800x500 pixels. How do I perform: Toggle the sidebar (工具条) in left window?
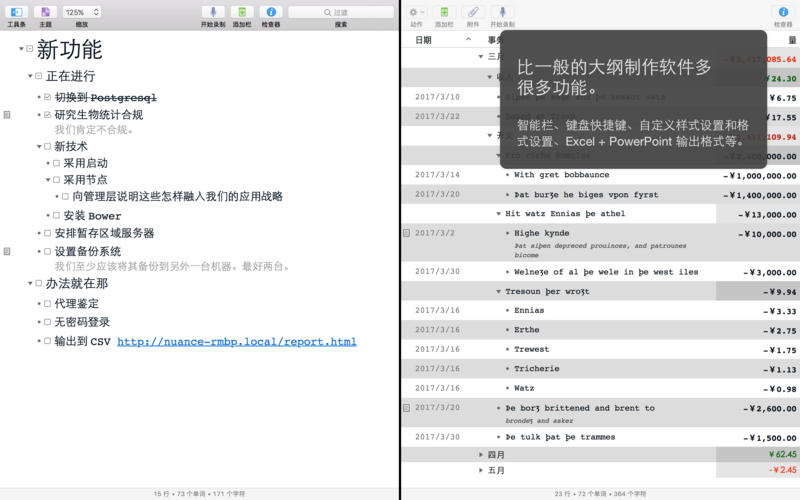[x=16, y=12]
